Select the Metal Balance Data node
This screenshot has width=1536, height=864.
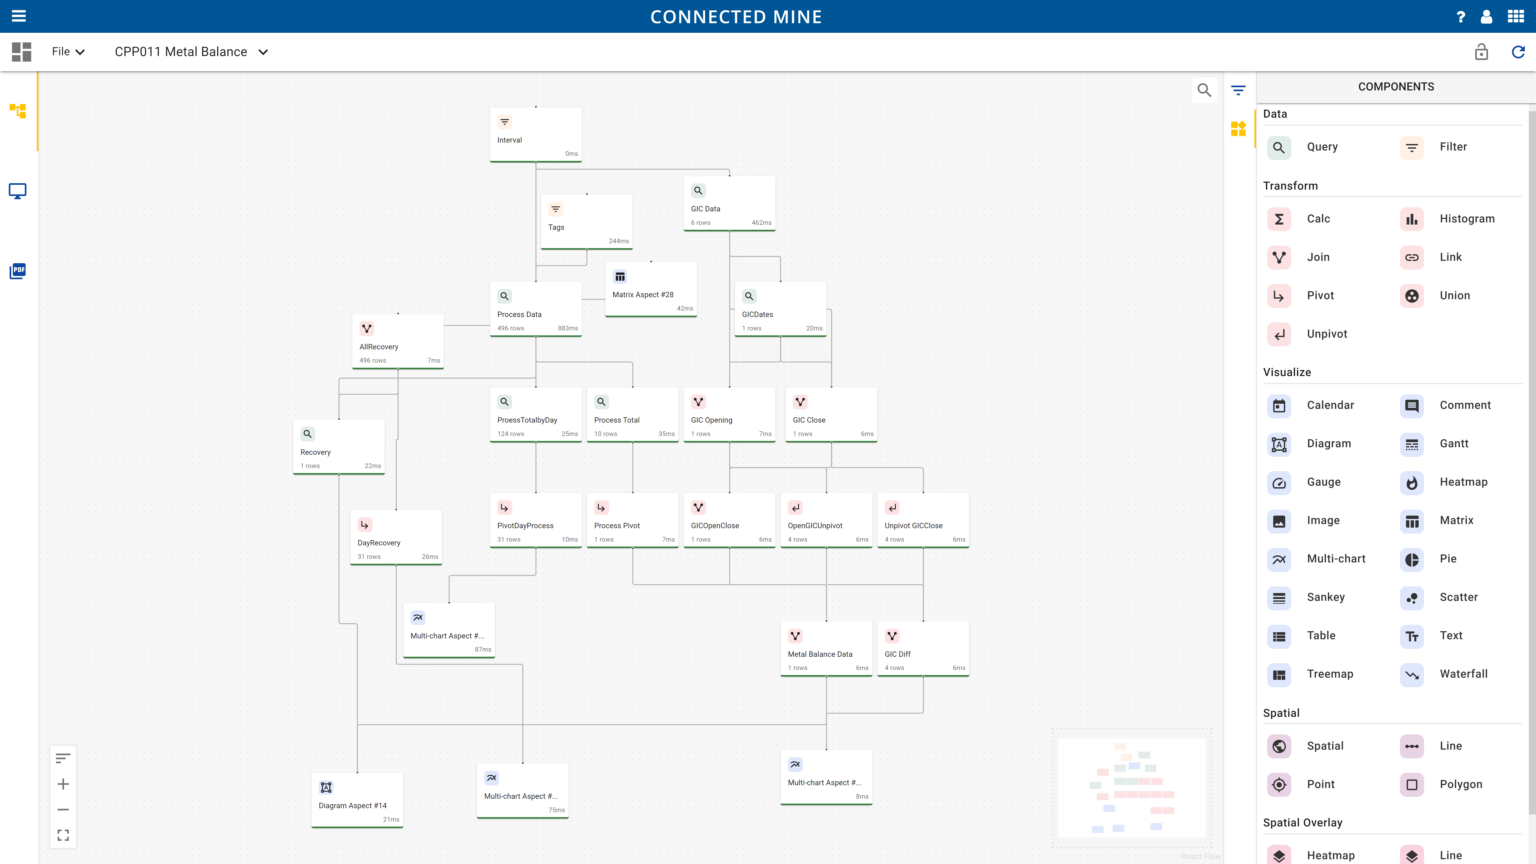[x=826, y=648]
